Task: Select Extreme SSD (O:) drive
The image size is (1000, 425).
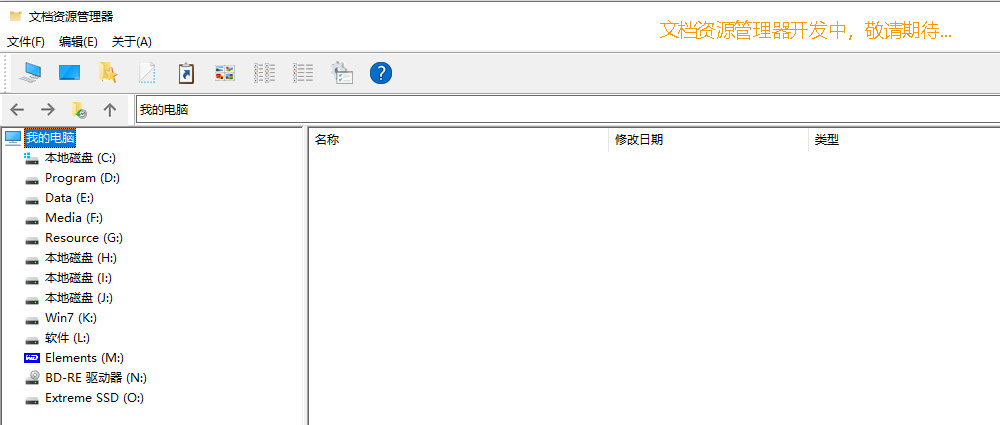Action: click(94, 398)
